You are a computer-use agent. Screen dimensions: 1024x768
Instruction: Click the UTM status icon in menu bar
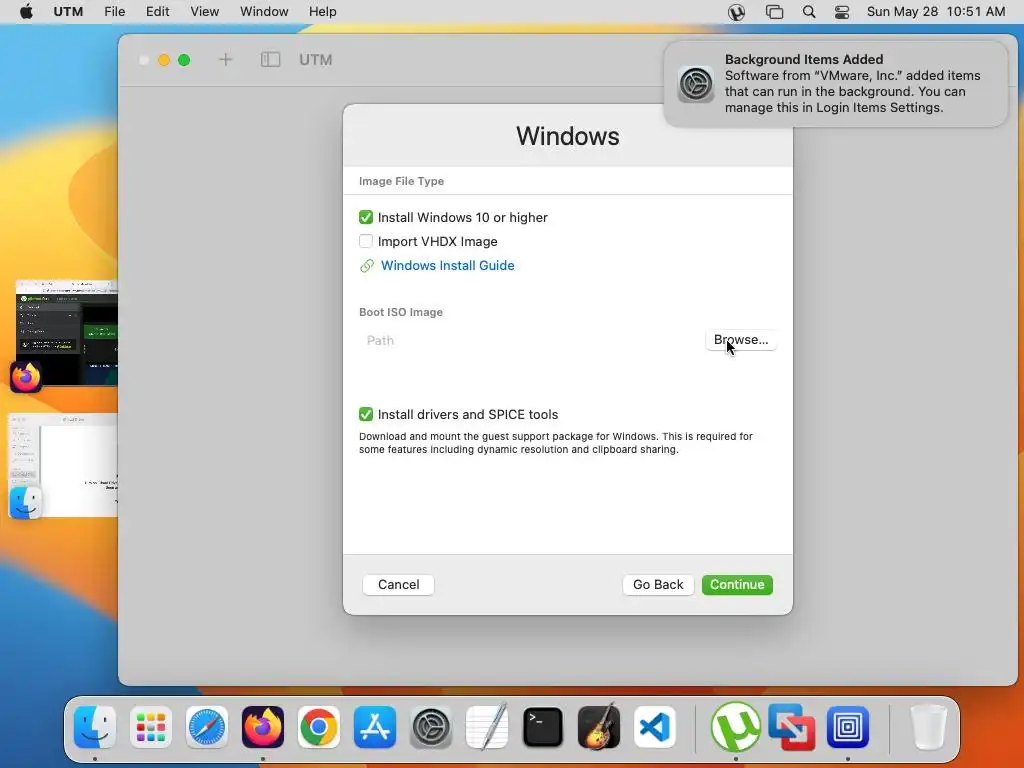737,12
